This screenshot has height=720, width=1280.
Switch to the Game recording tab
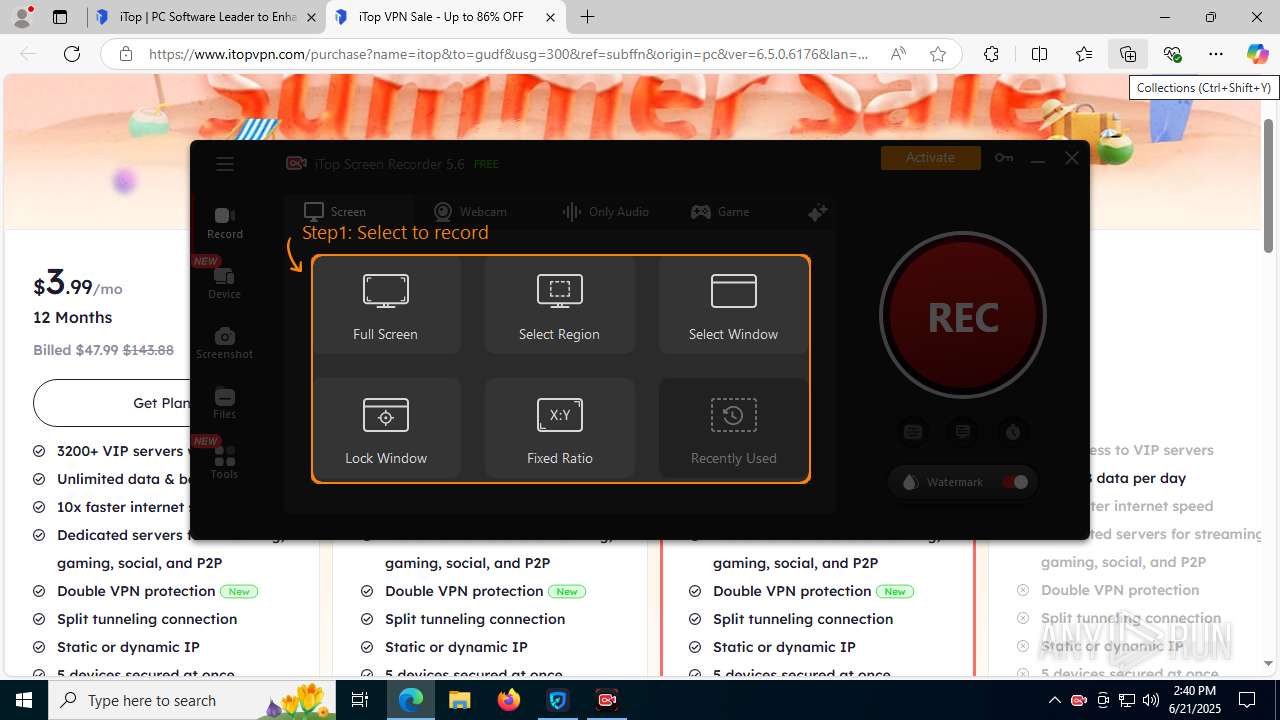click(720, 211)
